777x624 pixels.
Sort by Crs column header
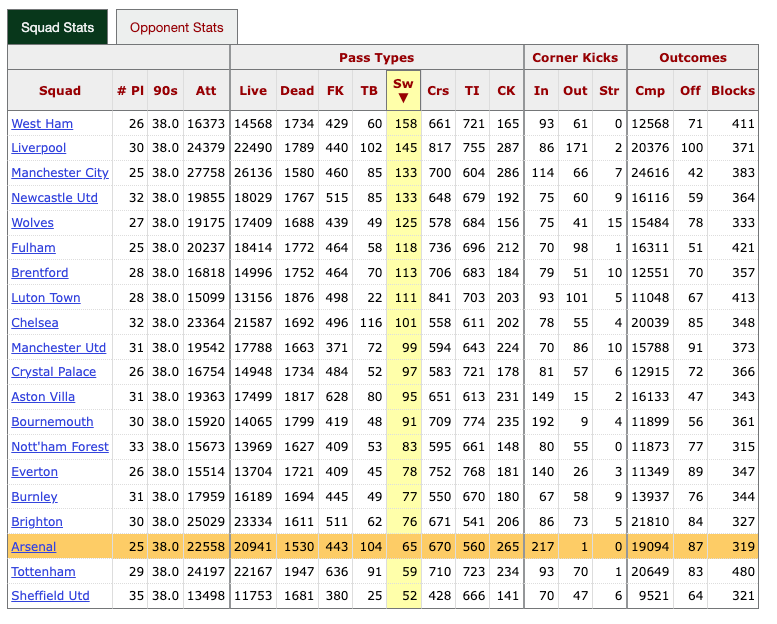pos(438,91)
